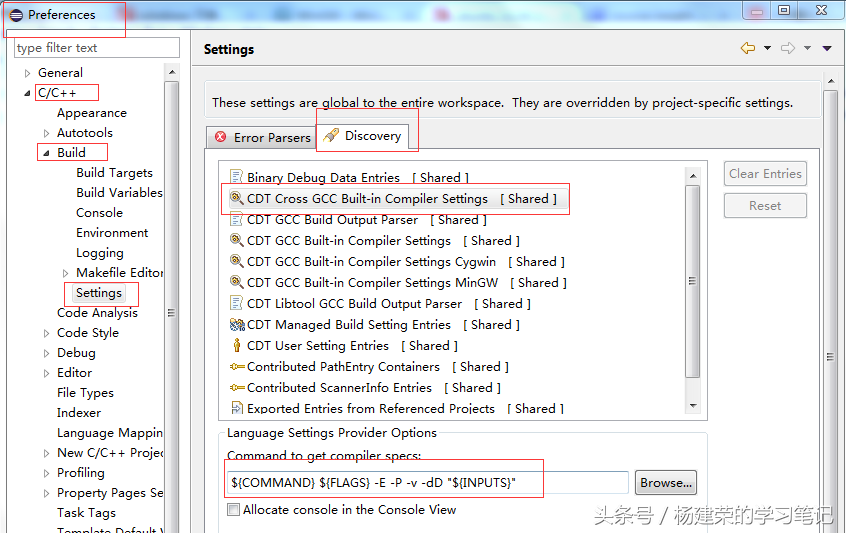Open the back history dropdown arrow
This screenshot has width=846, height=533.
point(767,48)
